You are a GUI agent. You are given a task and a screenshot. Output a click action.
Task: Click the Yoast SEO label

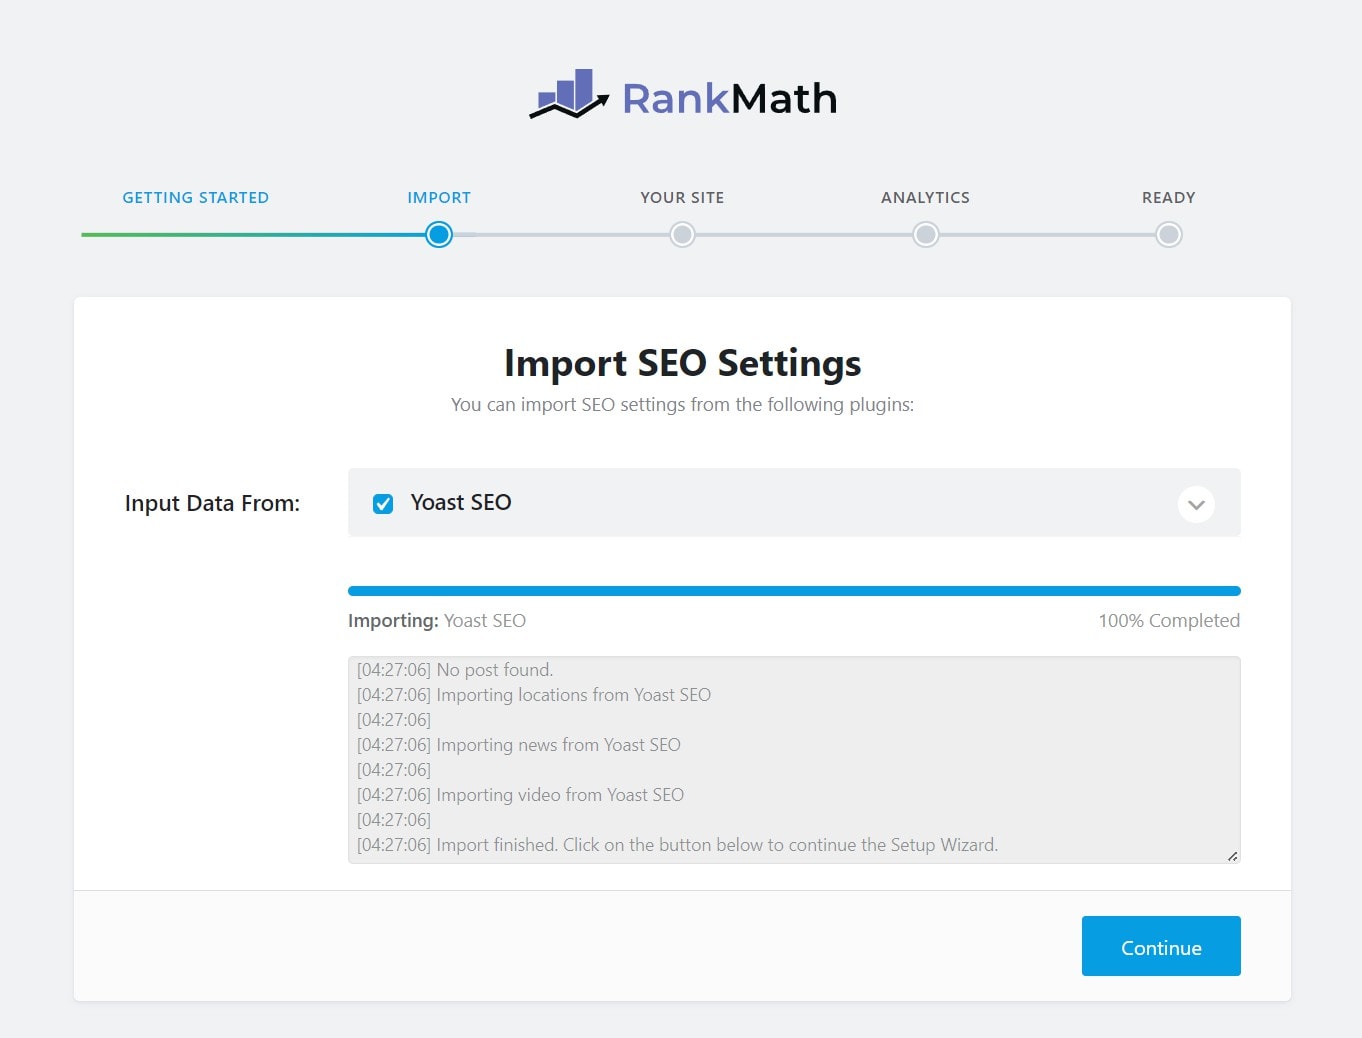pos(461,502)
